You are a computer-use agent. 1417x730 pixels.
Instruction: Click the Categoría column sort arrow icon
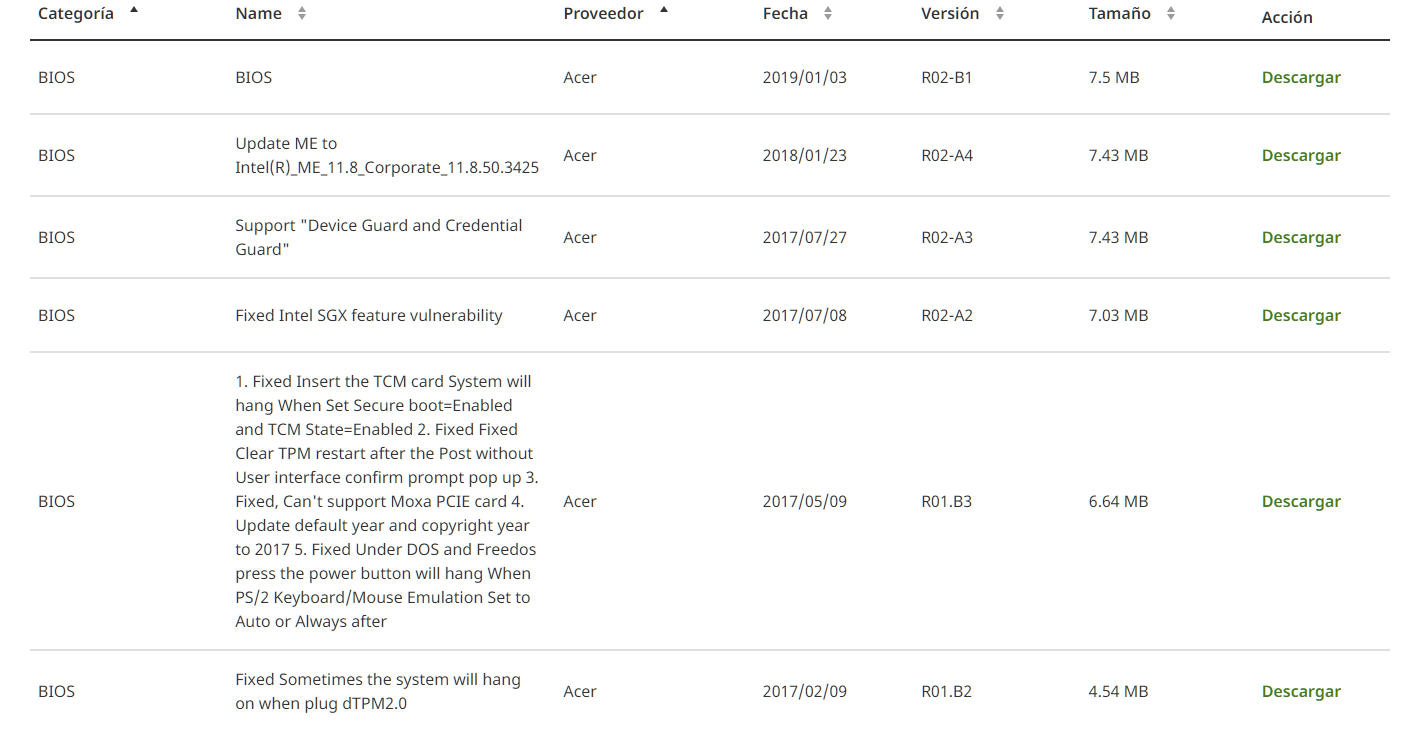click(134, 10)
